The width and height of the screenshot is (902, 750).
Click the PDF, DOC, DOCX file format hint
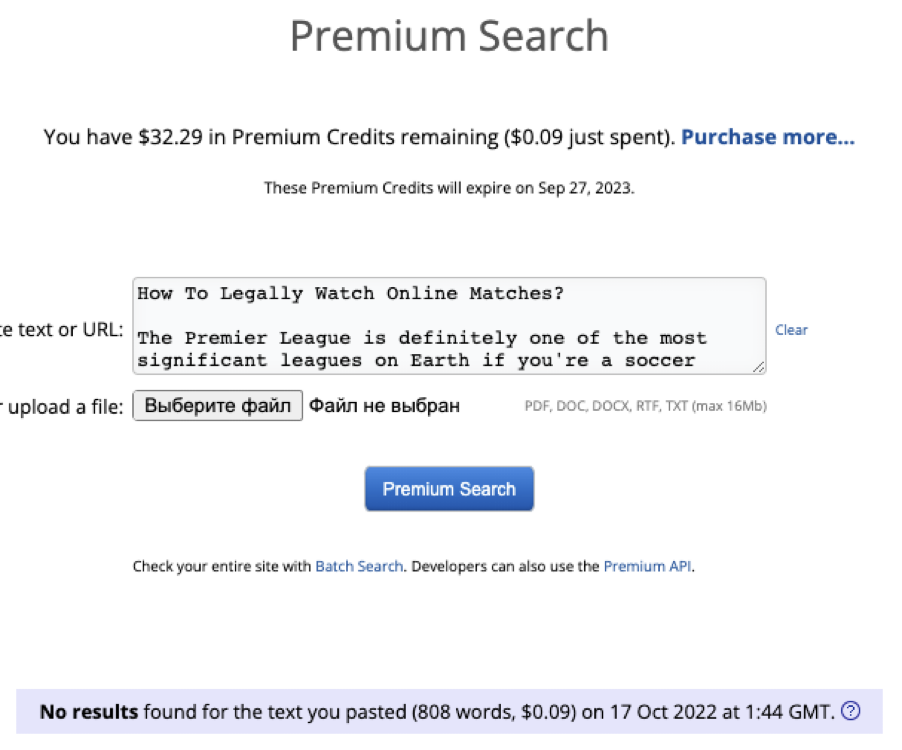[x=645, y=406]
